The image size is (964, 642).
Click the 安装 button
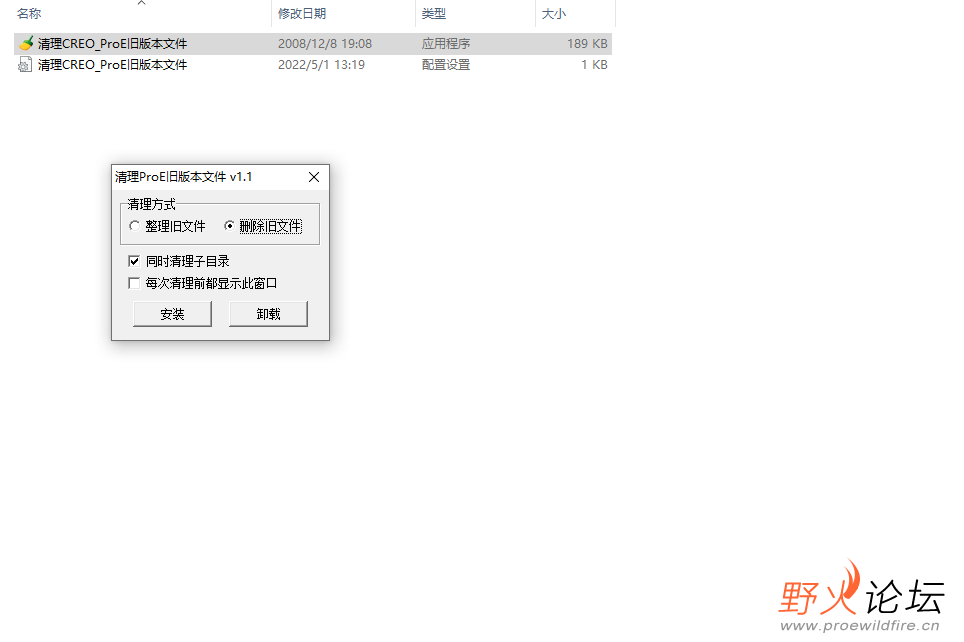tap(172, 314)
